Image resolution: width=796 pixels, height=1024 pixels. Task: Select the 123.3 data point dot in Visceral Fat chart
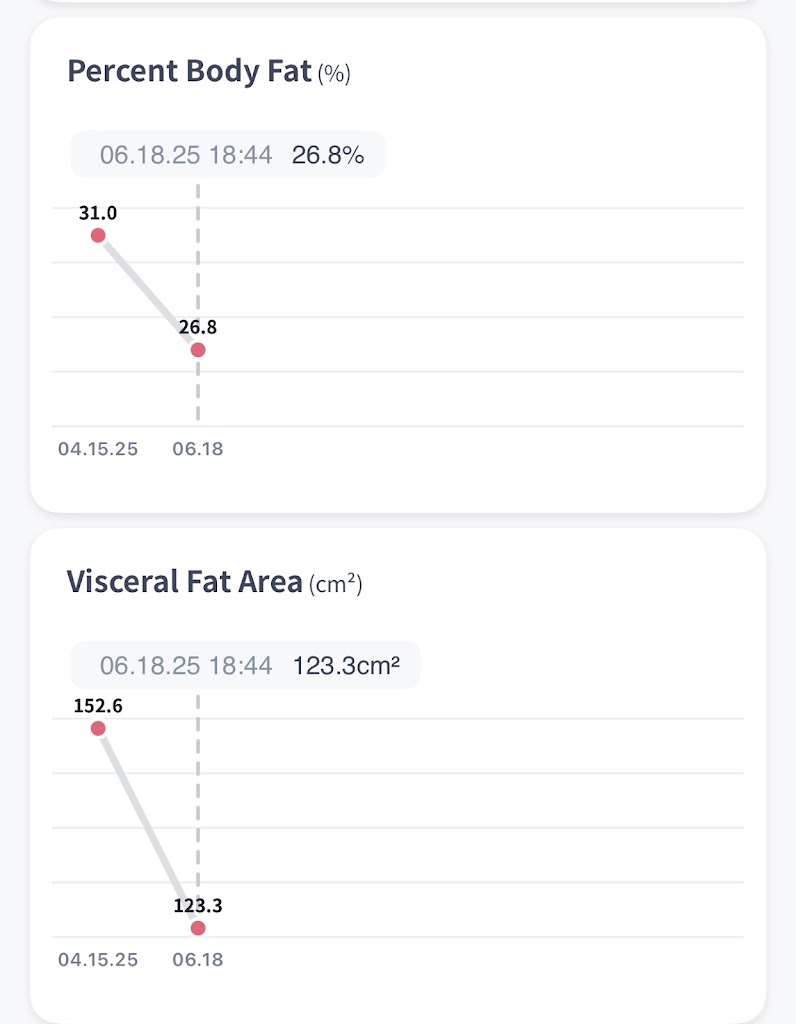point(198,928)
